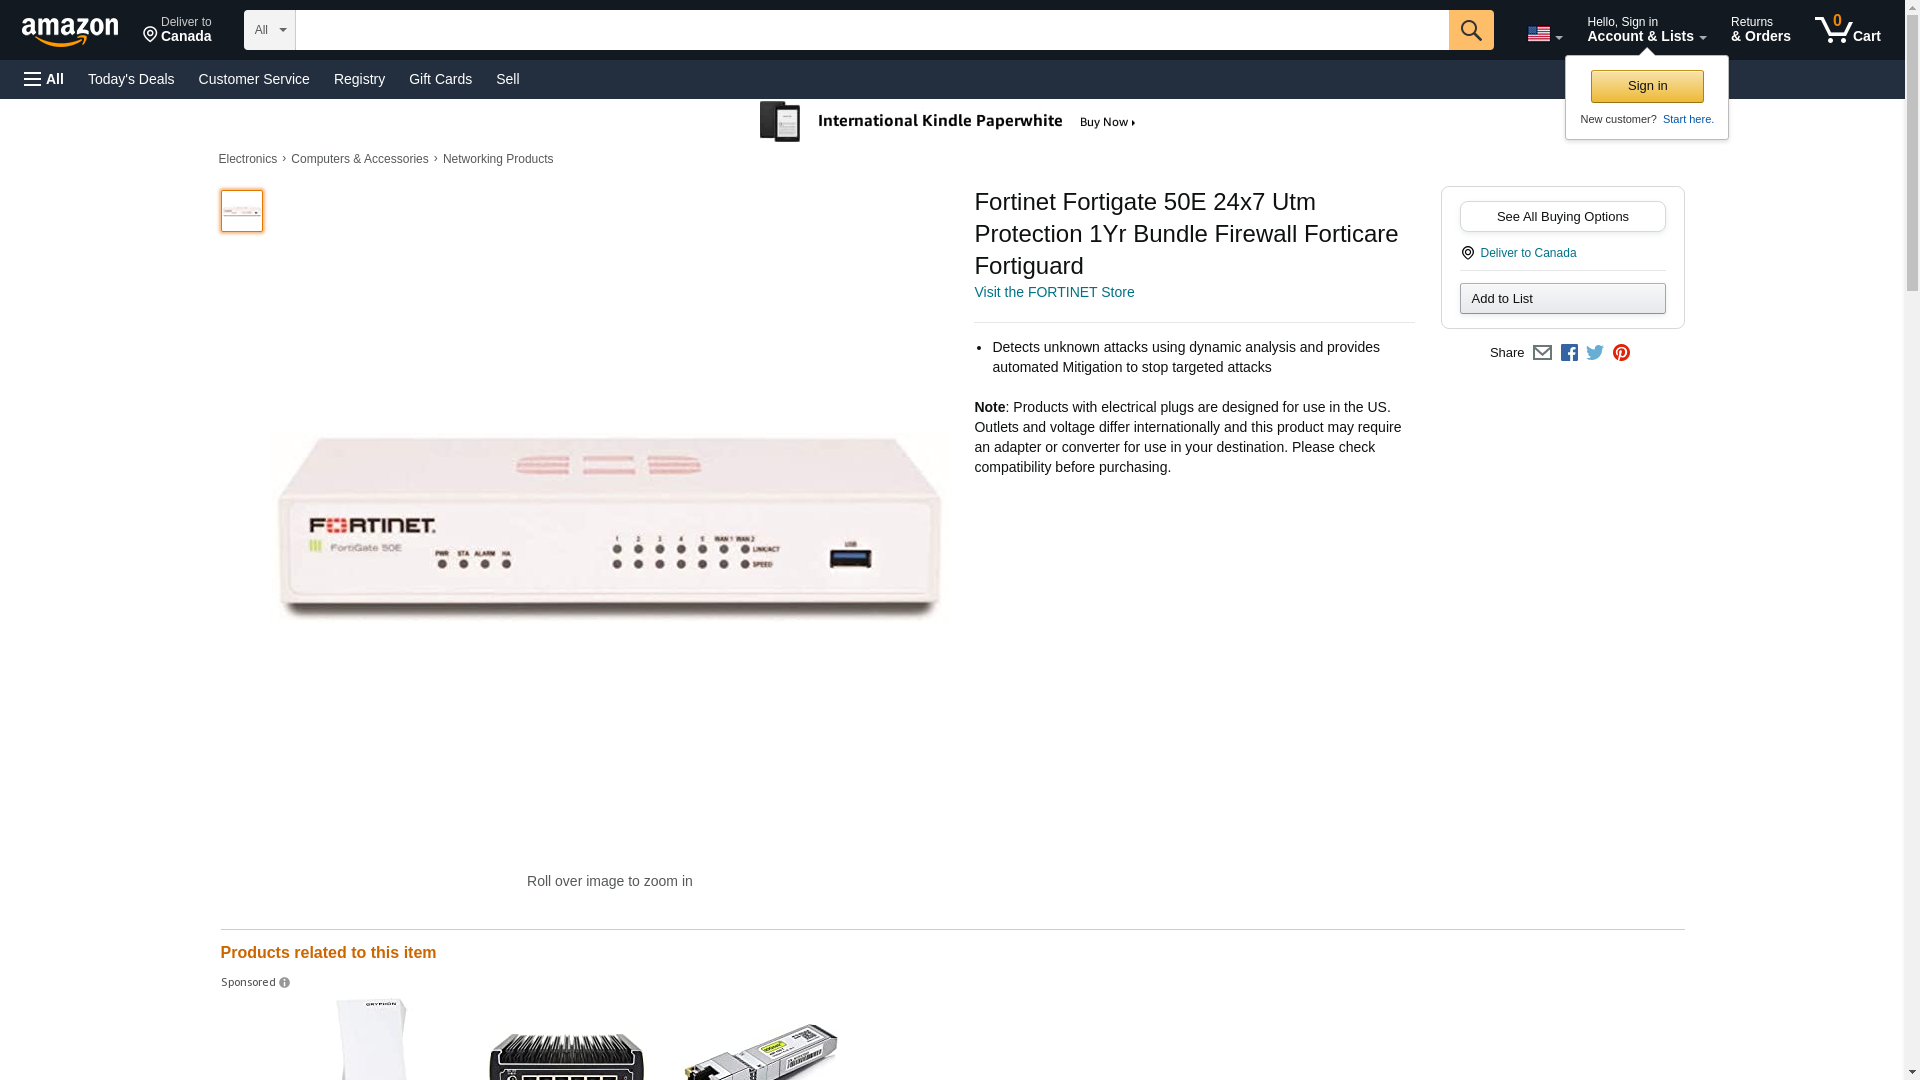Viewport: 1920px width, 1080px height.
Task: Visit the FORTINET Store link
Action: (x=1054, y=292)
